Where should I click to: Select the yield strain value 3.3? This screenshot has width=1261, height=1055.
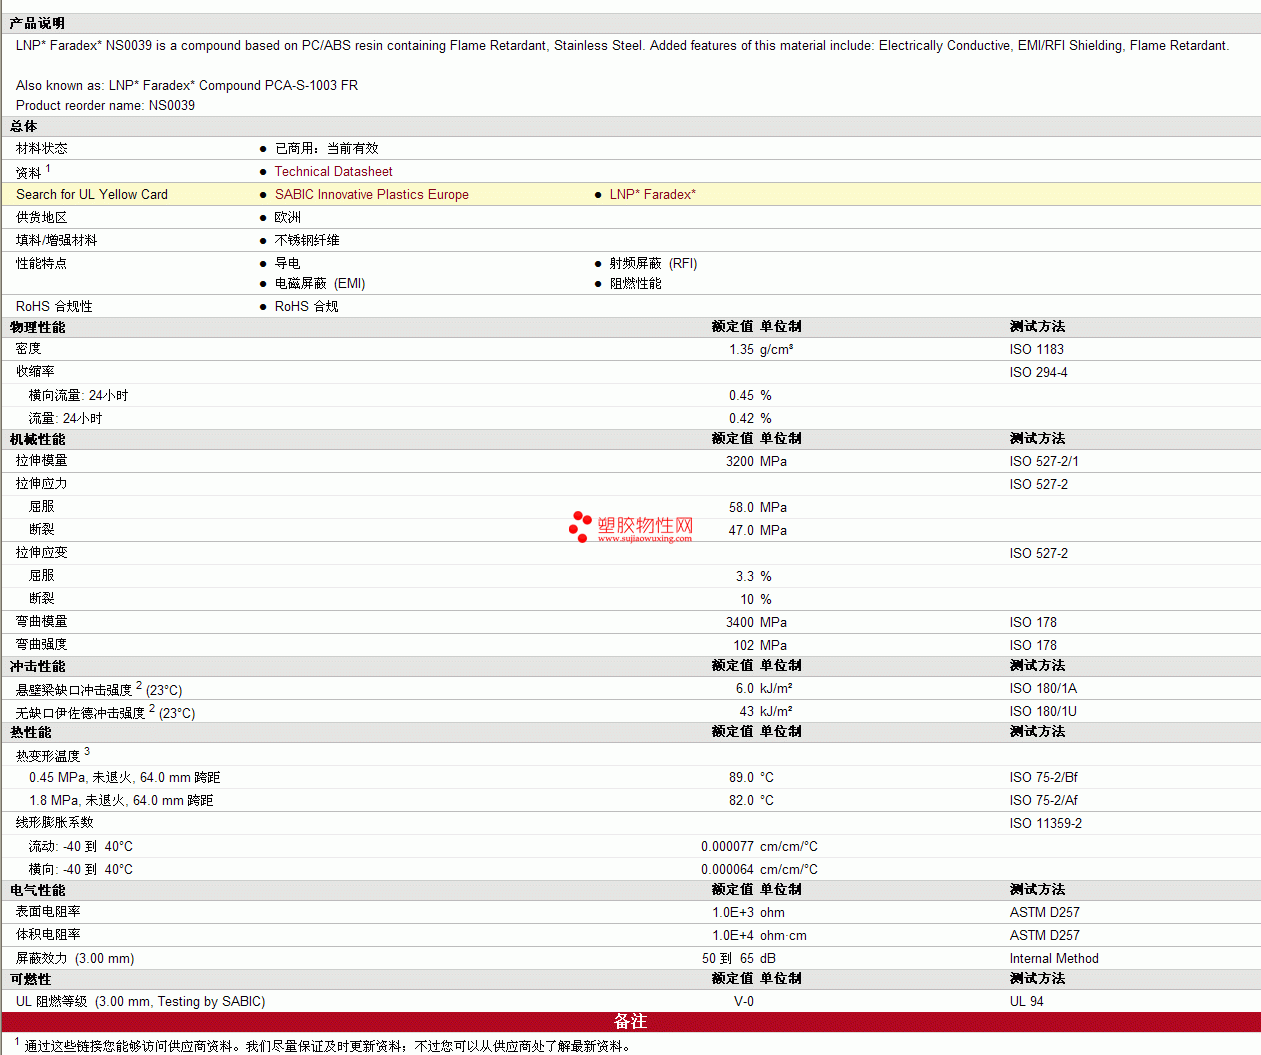click(x=745, y=577)
